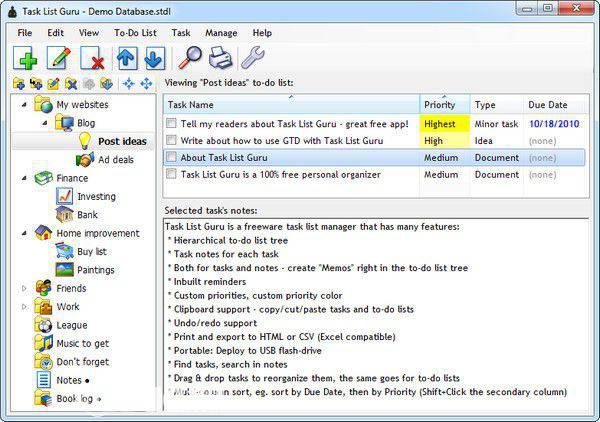Check 'Write about how to use GTD' task
Image resolution: width=600 pixels, height=422 pixels.
click(171, 140)
